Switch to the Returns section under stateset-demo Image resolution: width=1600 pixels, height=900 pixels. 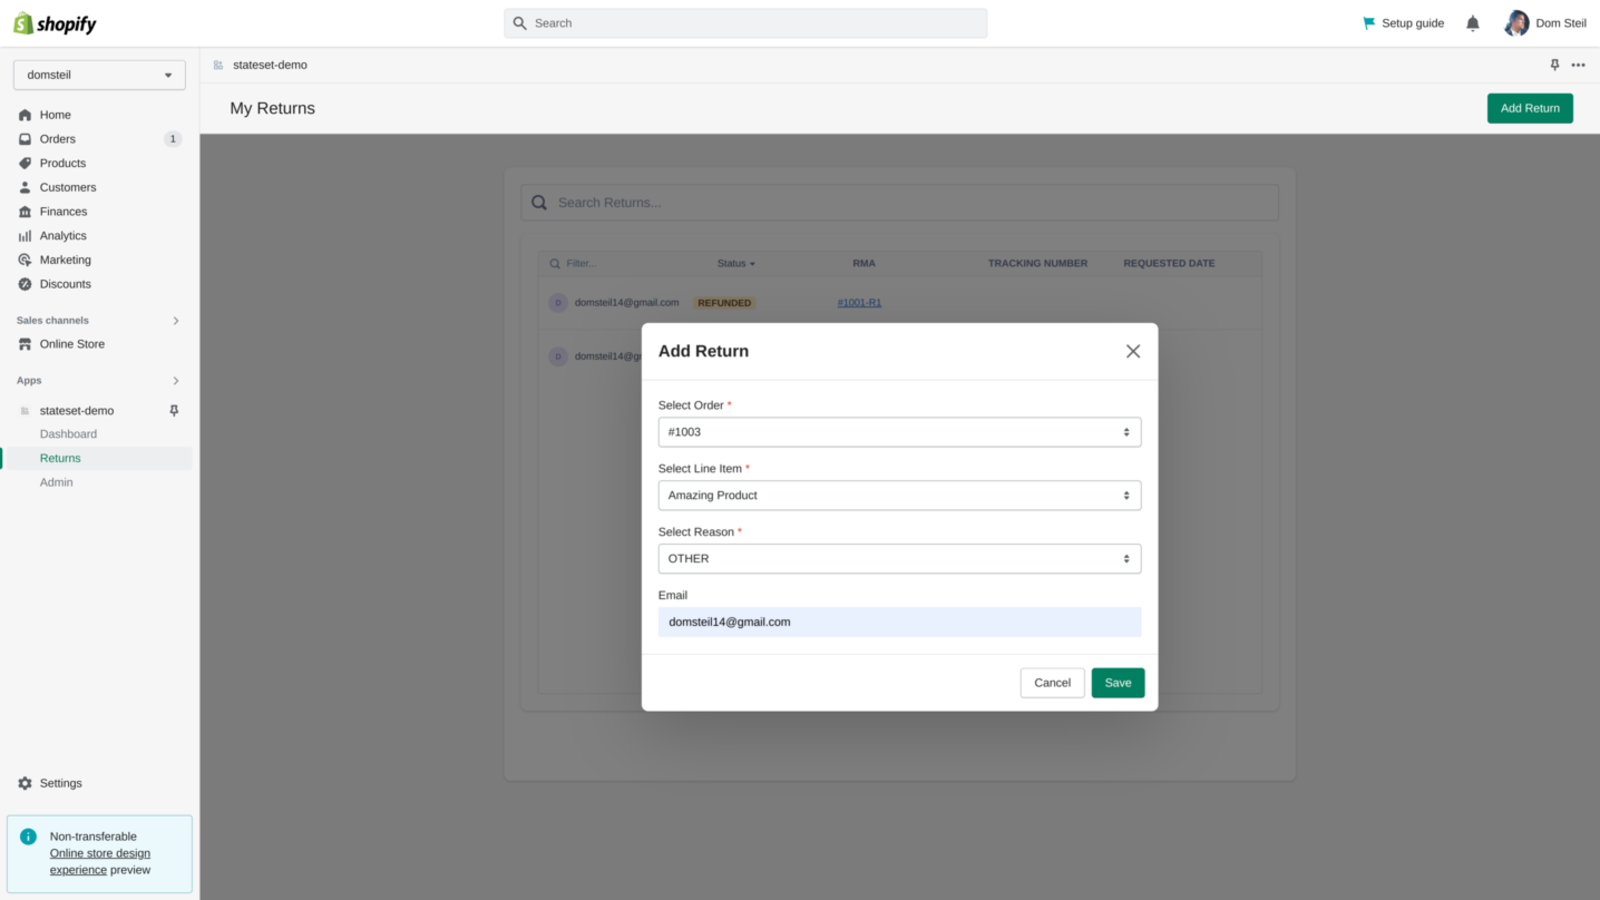click(60, 457)
